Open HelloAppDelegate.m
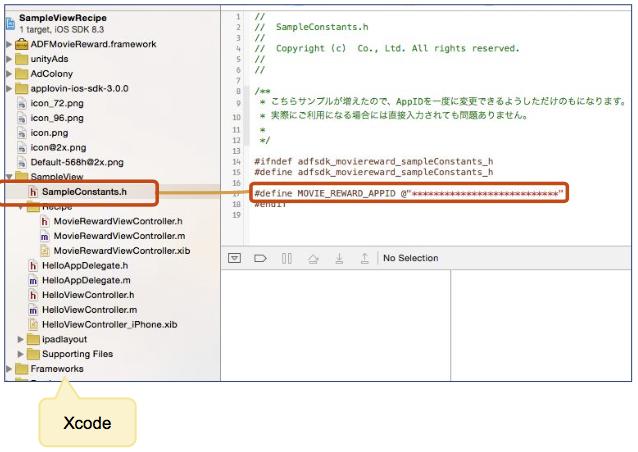Screen dimensions: 638x452 [86, 280]
